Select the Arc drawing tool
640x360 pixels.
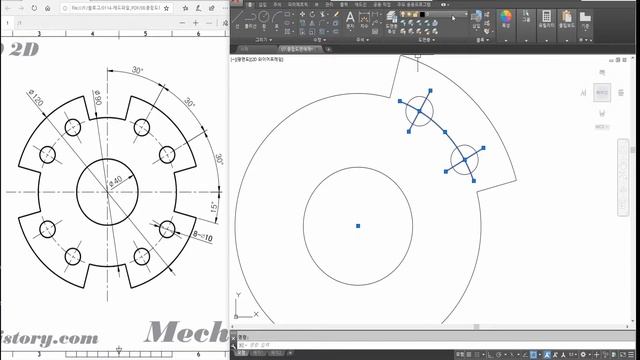point(277,19)
